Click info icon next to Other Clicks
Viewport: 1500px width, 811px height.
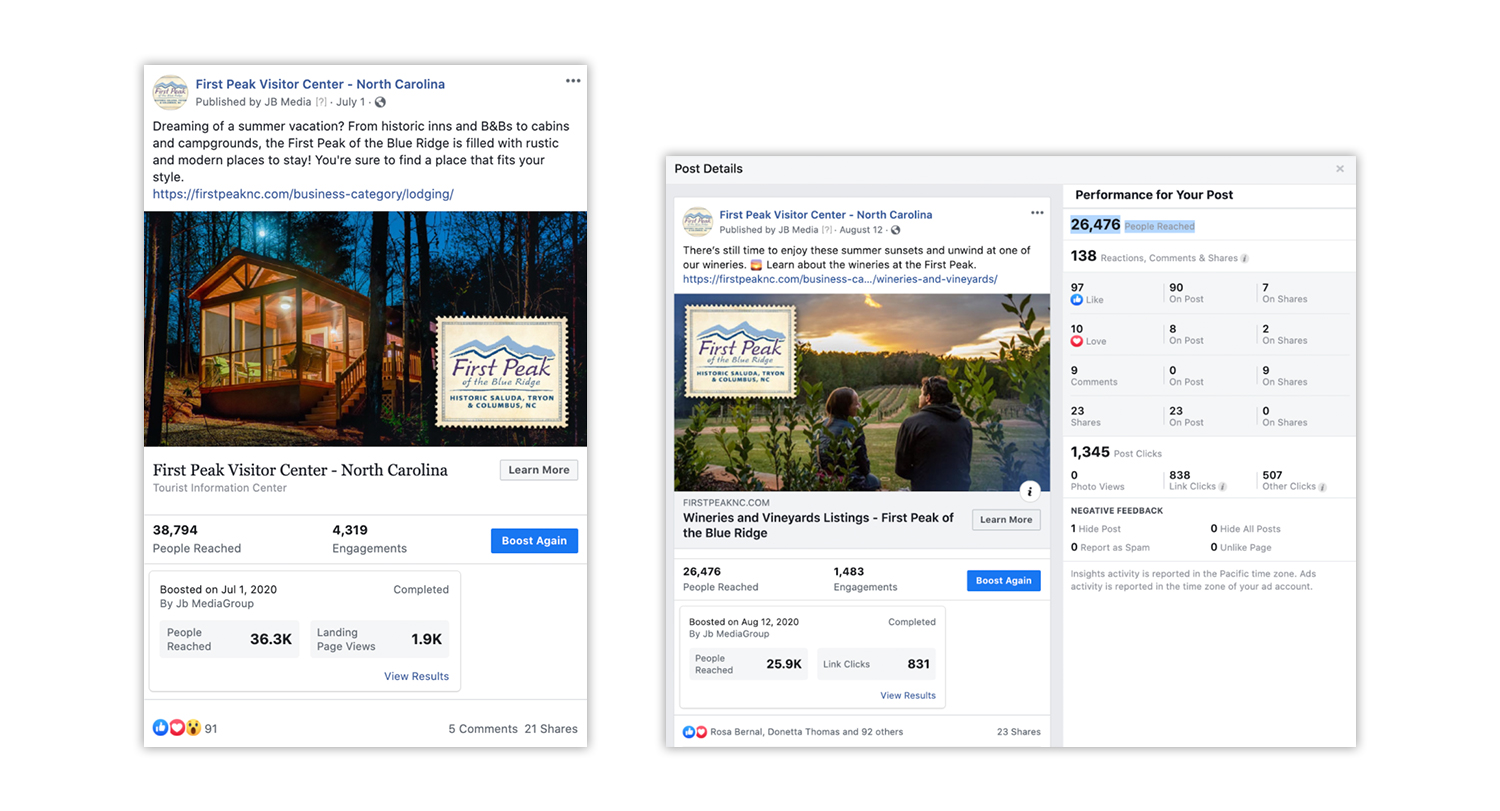1323,487
